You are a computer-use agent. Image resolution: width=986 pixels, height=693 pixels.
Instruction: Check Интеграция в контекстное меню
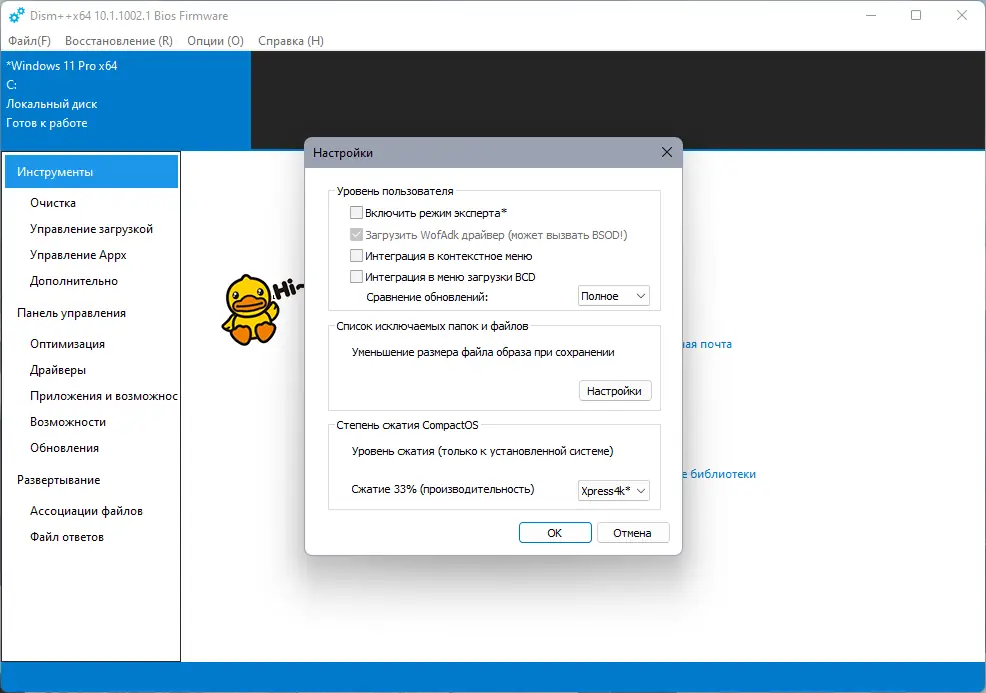click(356, 256)
